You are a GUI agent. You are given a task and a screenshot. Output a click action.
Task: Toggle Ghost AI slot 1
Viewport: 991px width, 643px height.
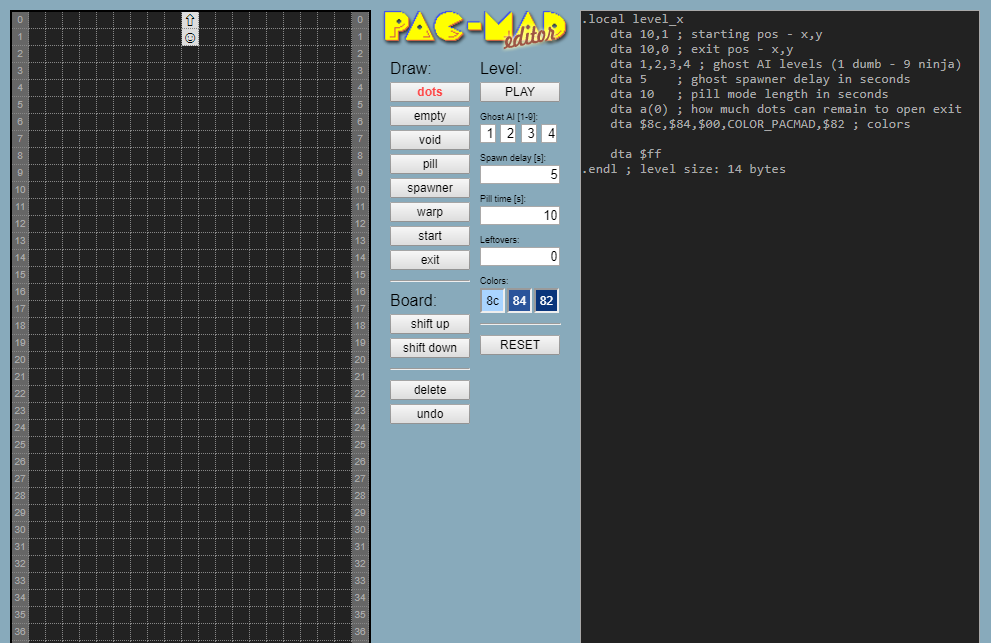489,133
